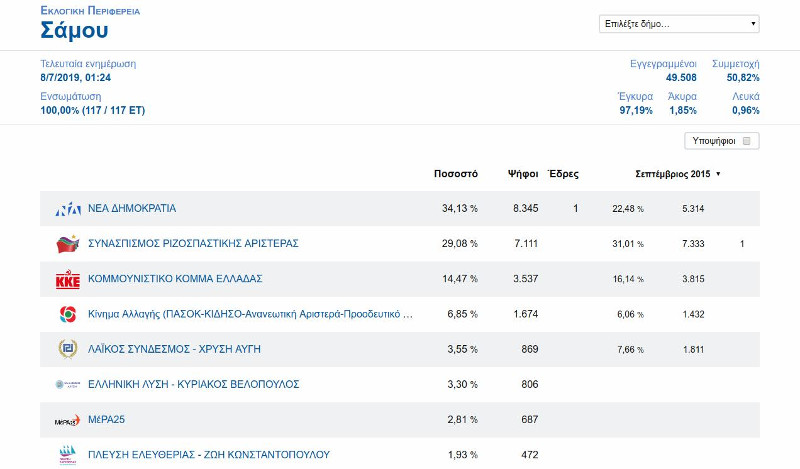Screen dimensions: 800x469
Task: Click the 806 votes cell
Action: tap(530, 384)
